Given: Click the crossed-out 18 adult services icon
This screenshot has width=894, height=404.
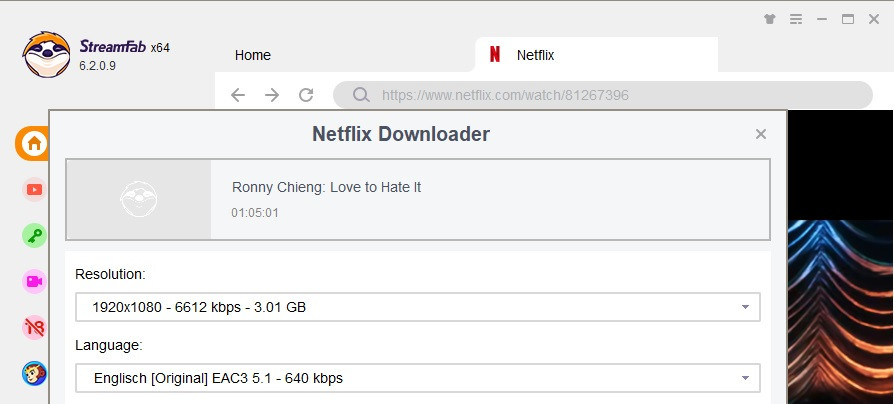Looking at the screenshot, I should pos(34,327).
